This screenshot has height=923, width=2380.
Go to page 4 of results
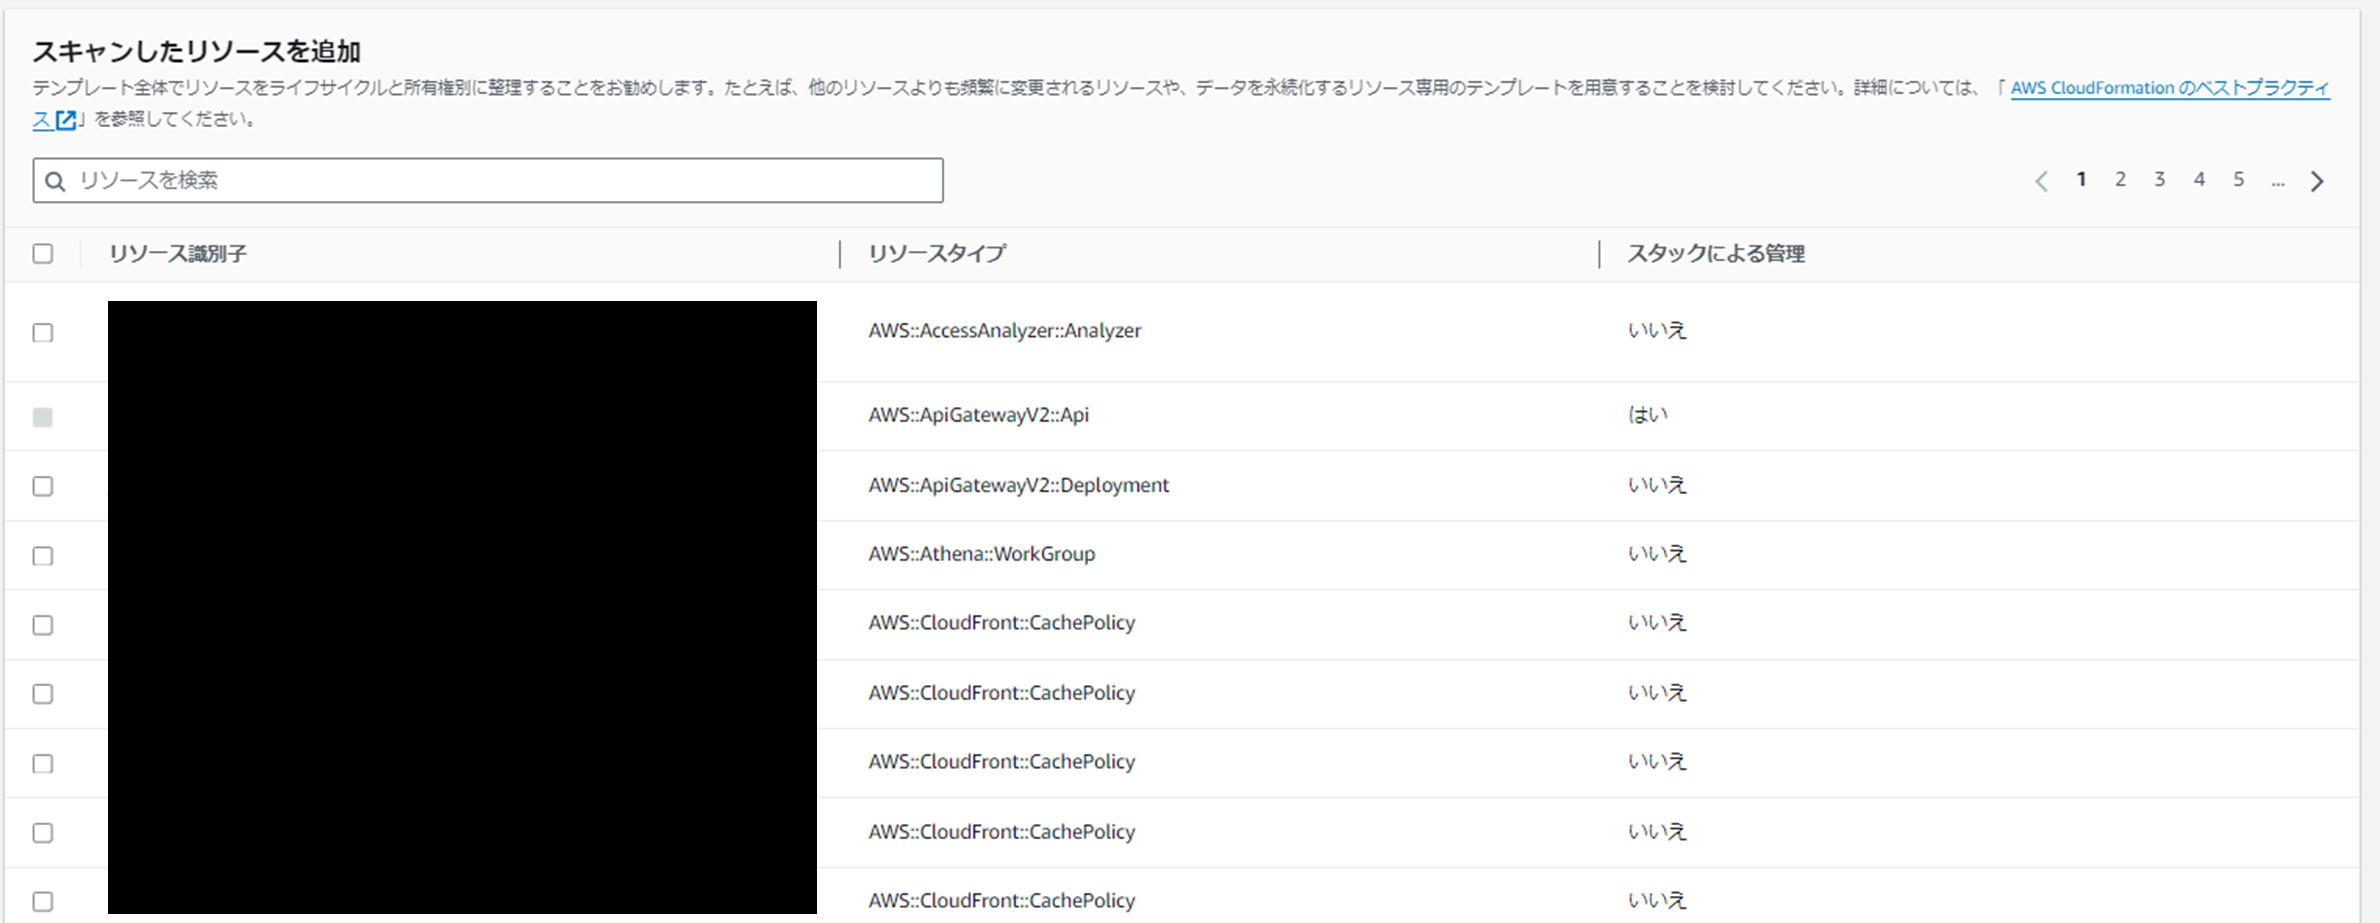[x=2199, y=179]
